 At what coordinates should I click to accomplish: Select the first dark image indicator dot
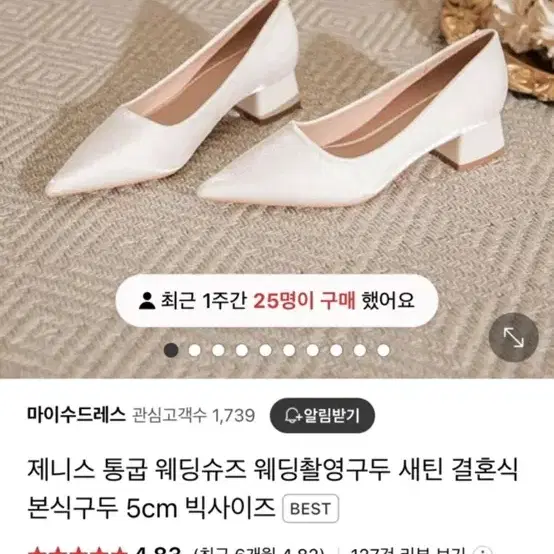pos(171,350)
